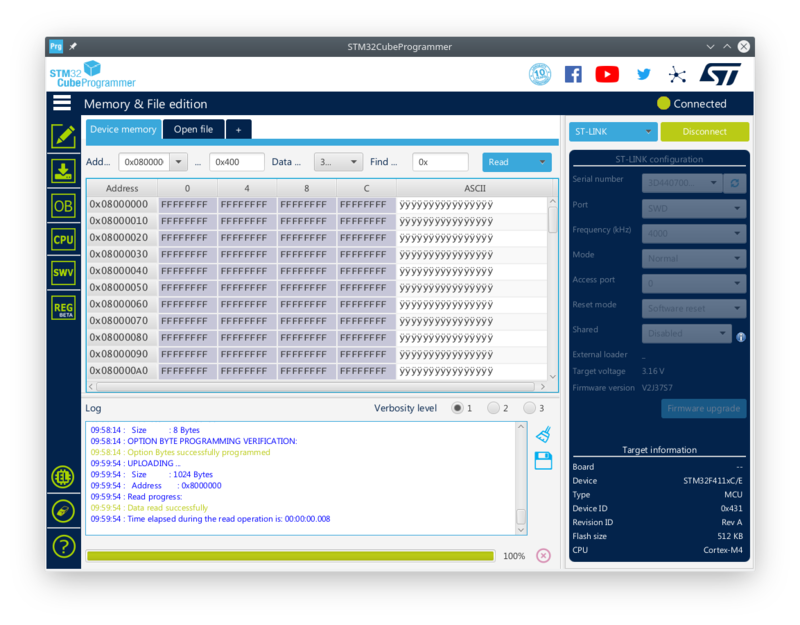Switch to the Open file tab
This screenshot has height=625, width=800.
click(x=193, y=129)
